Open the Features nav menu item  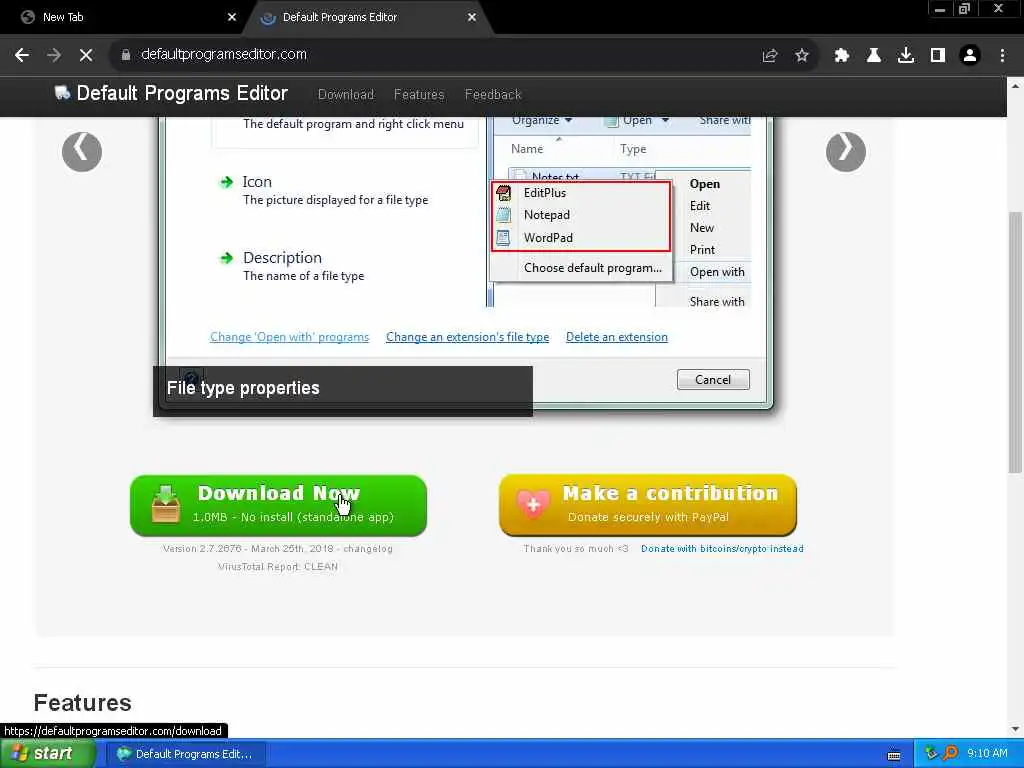point(419,95)
